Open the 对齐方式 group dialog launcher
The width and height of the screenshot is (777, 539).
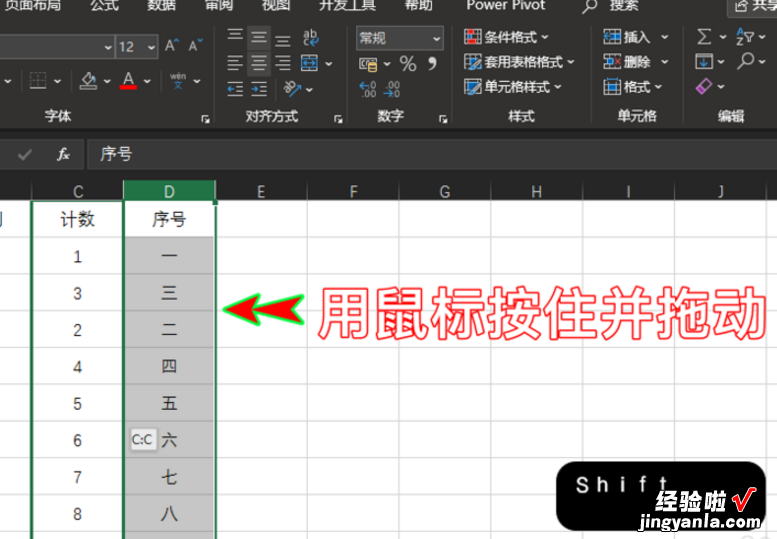pyautogui.click(x=338, y=119)
